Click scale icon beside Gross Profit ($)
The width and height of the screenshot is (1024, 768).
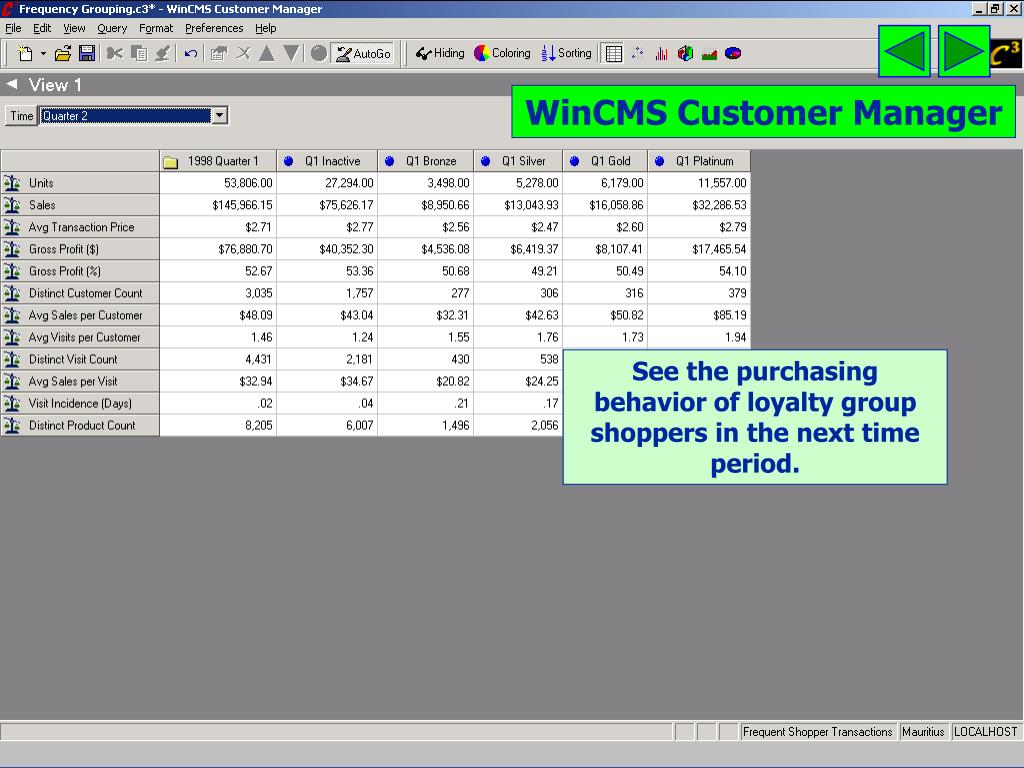point(12,249)
